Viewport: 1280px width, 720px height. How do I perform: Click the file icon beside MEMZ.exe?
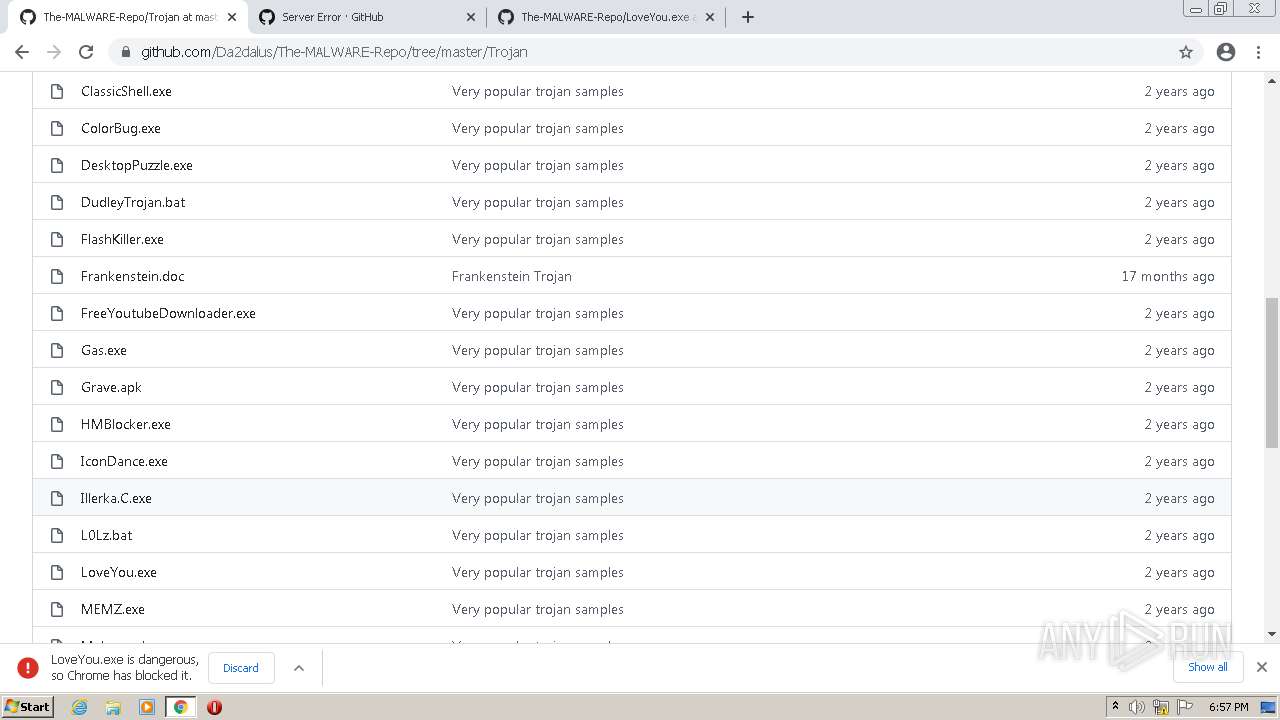[x=57, y=609]
